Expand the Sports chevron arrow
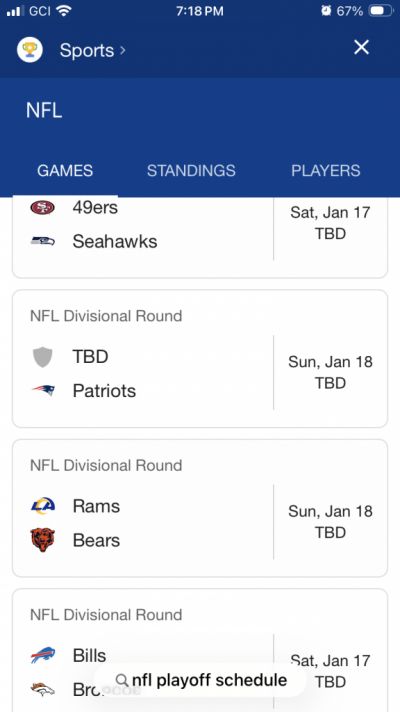Screen dimensions: 400x712 pos(123,50)
